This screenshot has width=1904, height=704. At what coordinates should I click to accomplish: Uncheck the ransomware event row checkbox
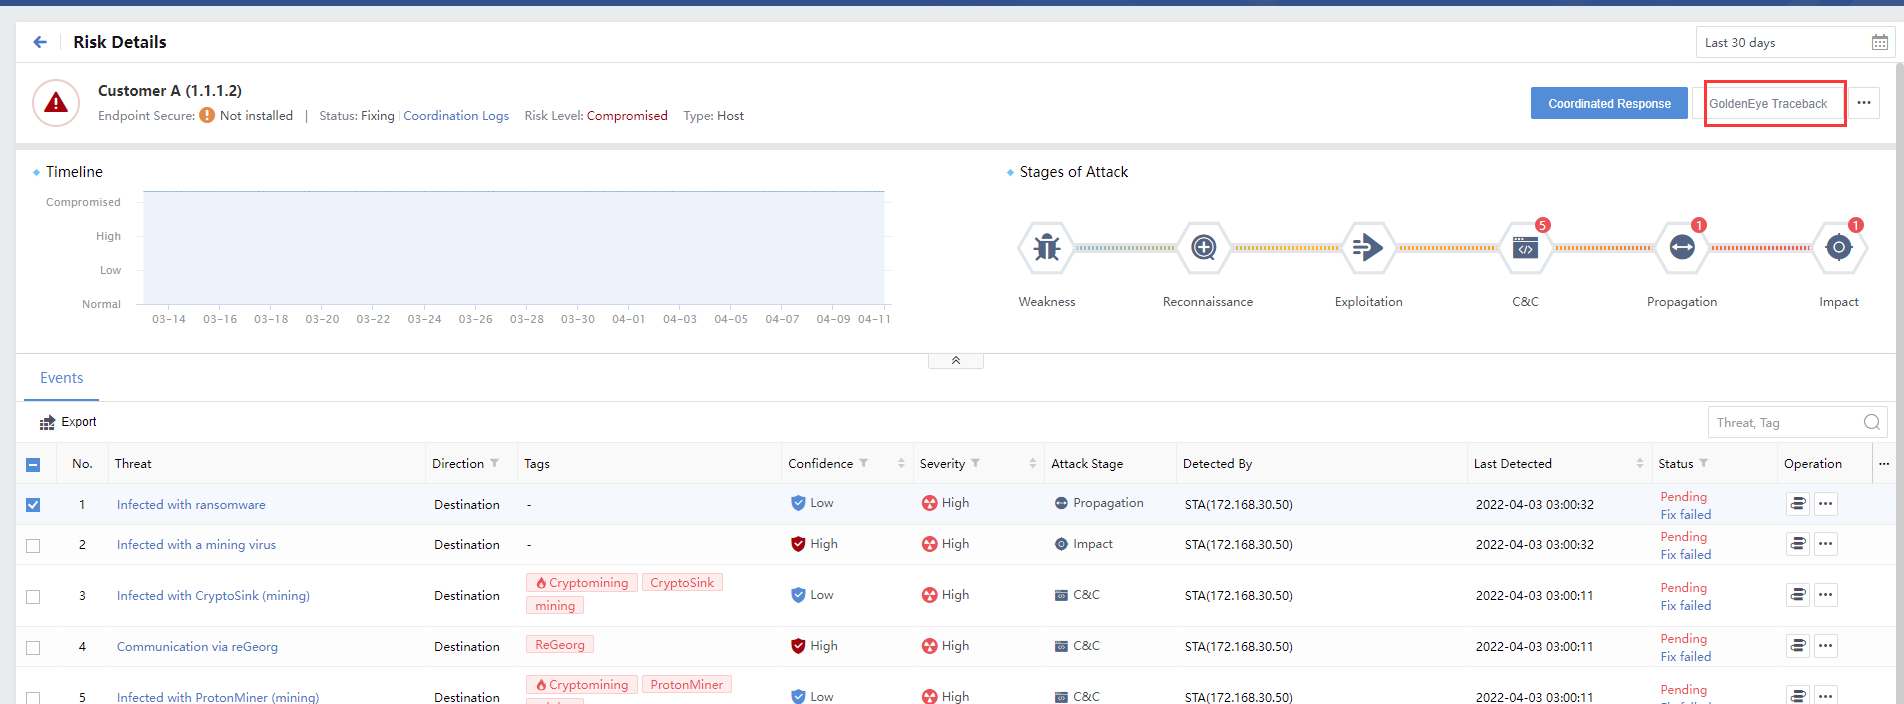[33, 505]
